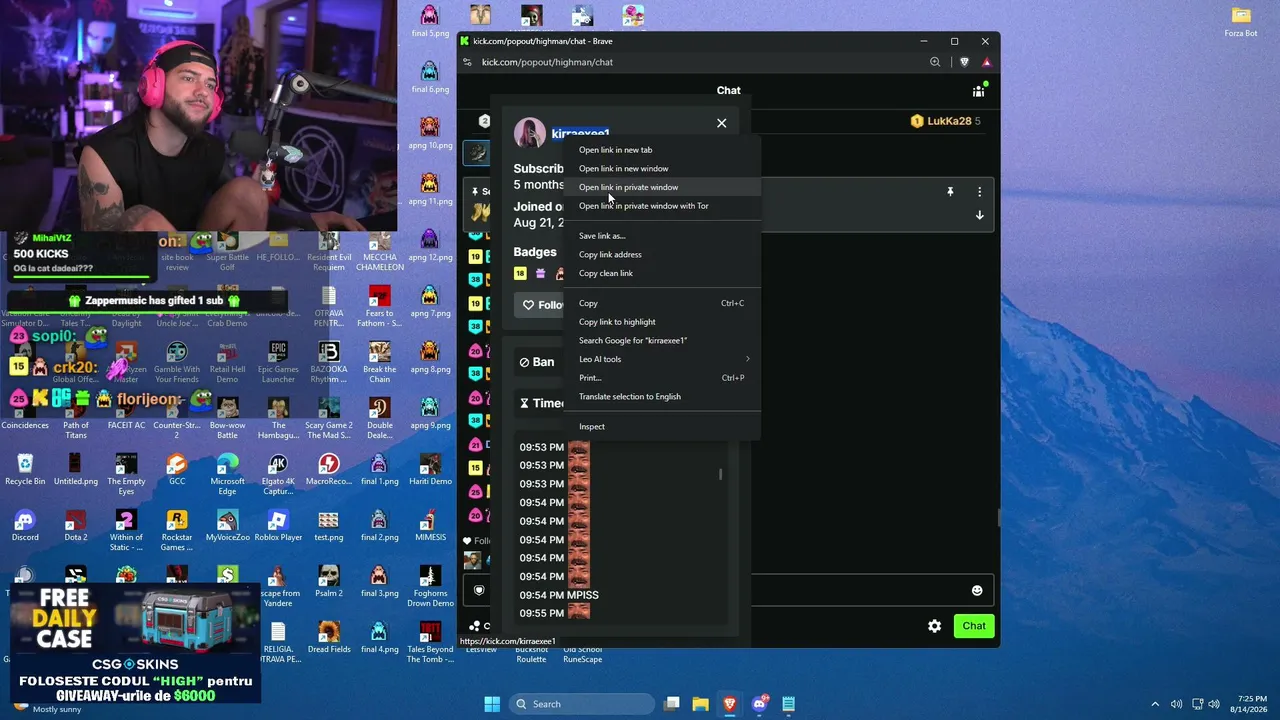Open Windows Start menu
The width and height of the screenshot is (1280, 720).
click(x=492, y=704)
